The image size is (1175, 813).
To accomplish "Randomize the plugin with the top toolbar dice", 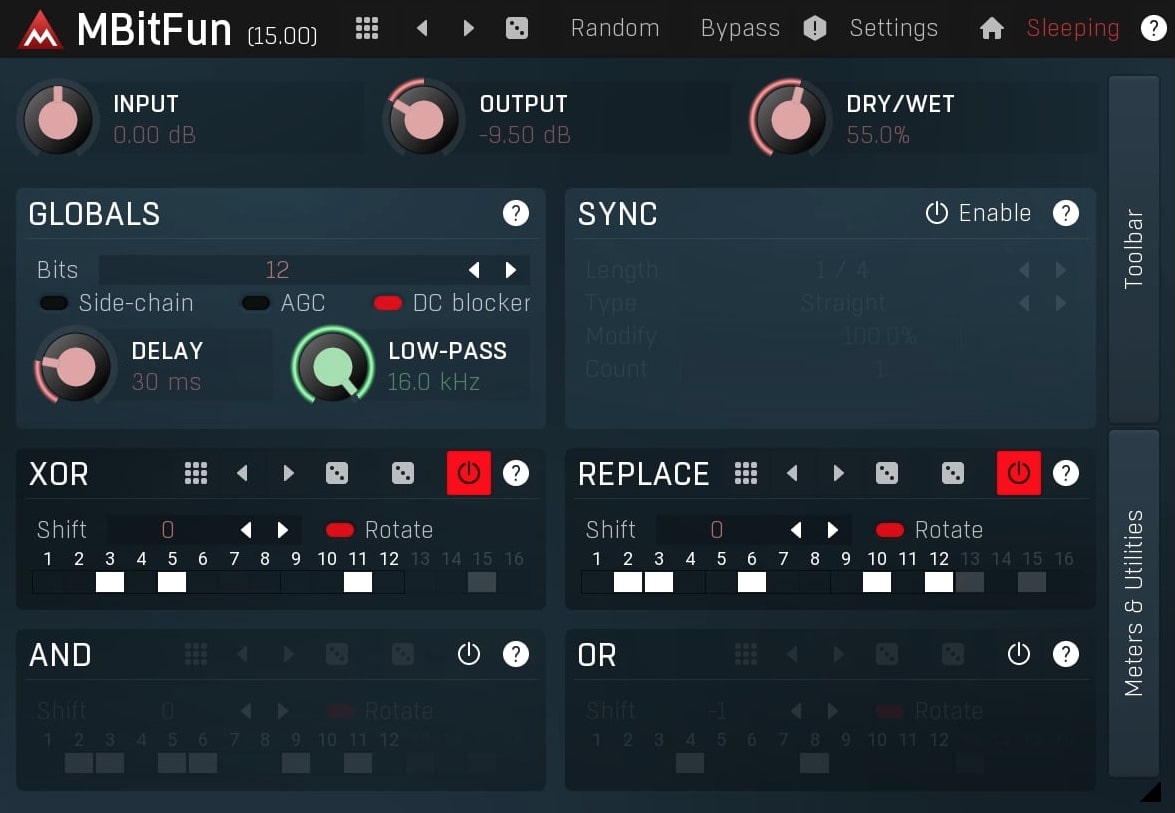I will pyautogui.click(x=517, y=28).
